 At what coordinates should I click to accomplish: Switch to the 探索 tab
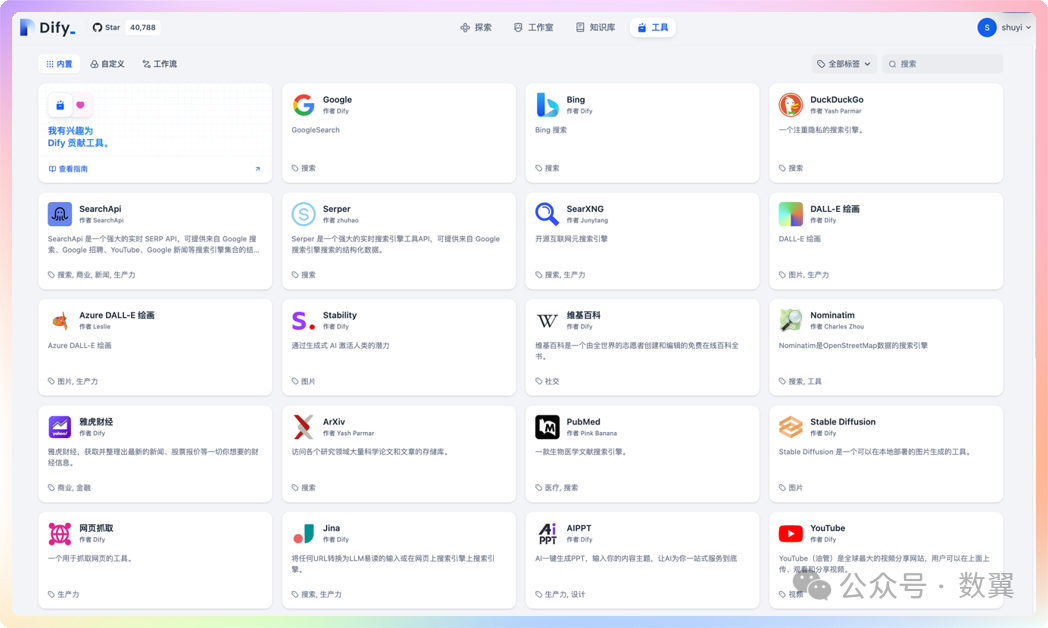pyautogui.click(x=476, y=27)
